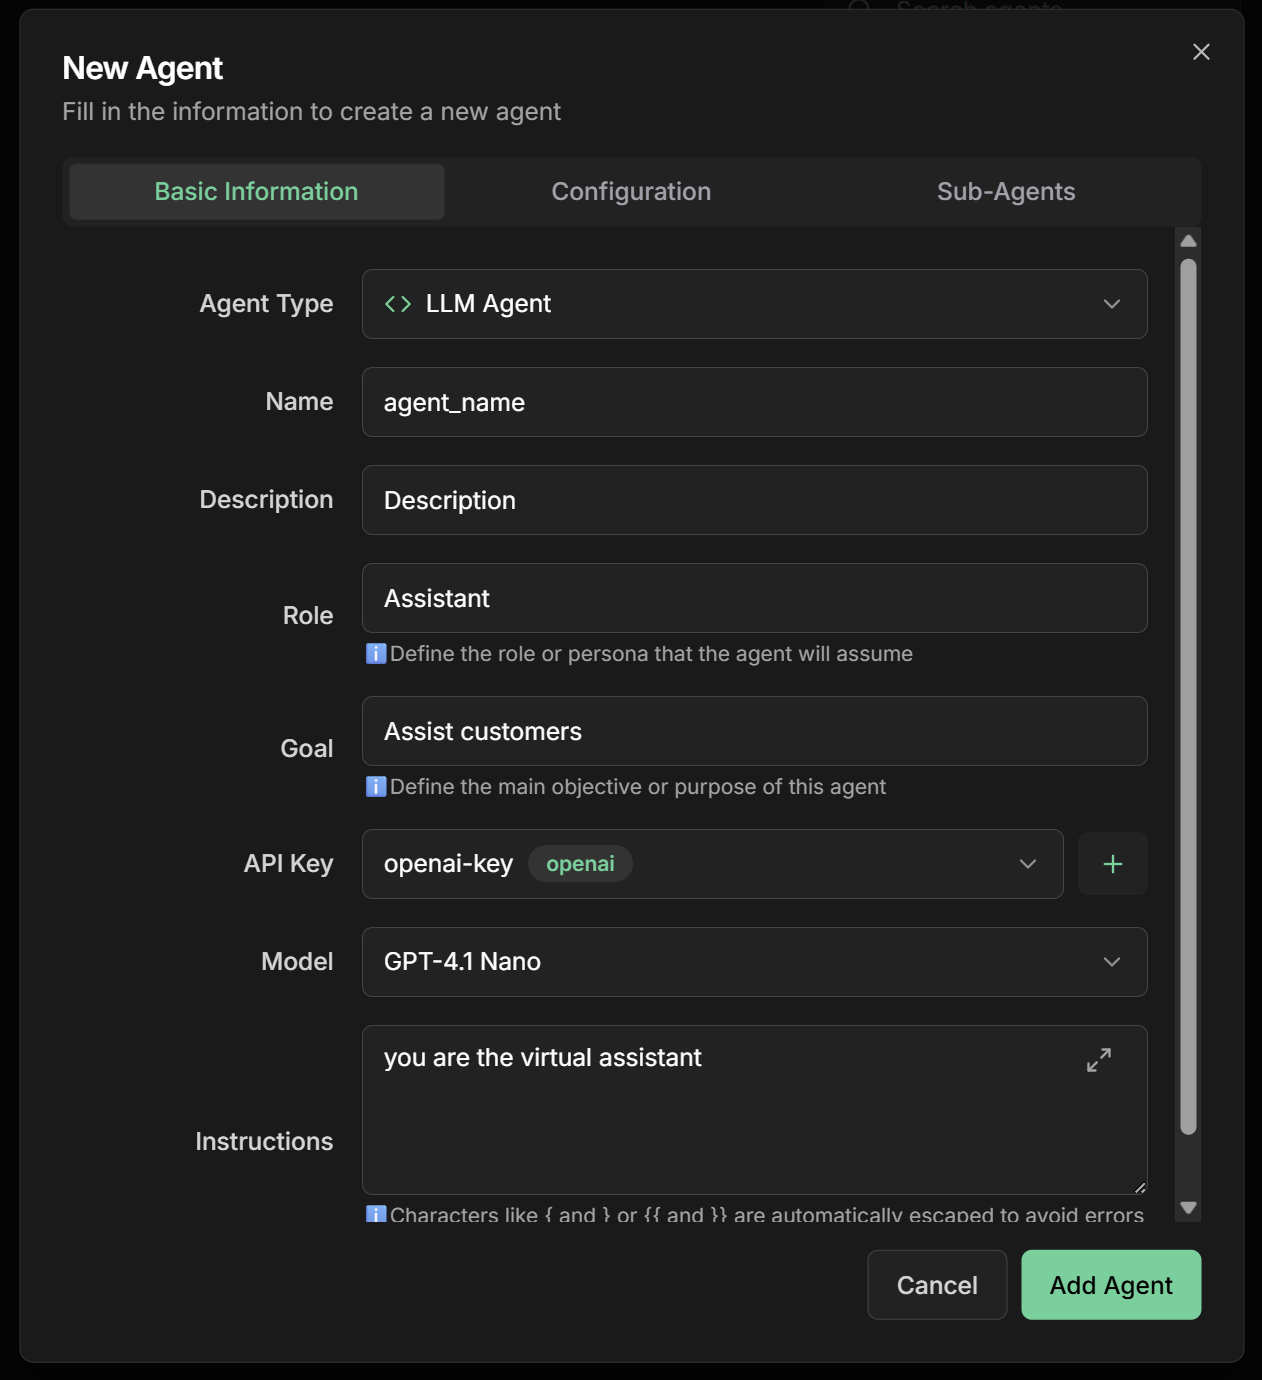Click the openai badge next to openai-key
Screen dimensions: 1262x1380
[x=580, y=863]
